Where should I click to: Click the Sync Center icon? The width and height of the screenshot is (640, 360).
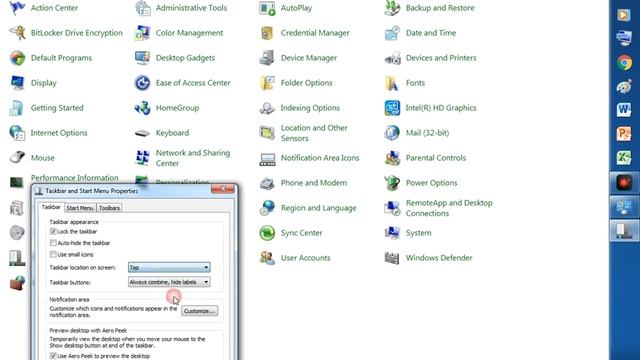267,233
